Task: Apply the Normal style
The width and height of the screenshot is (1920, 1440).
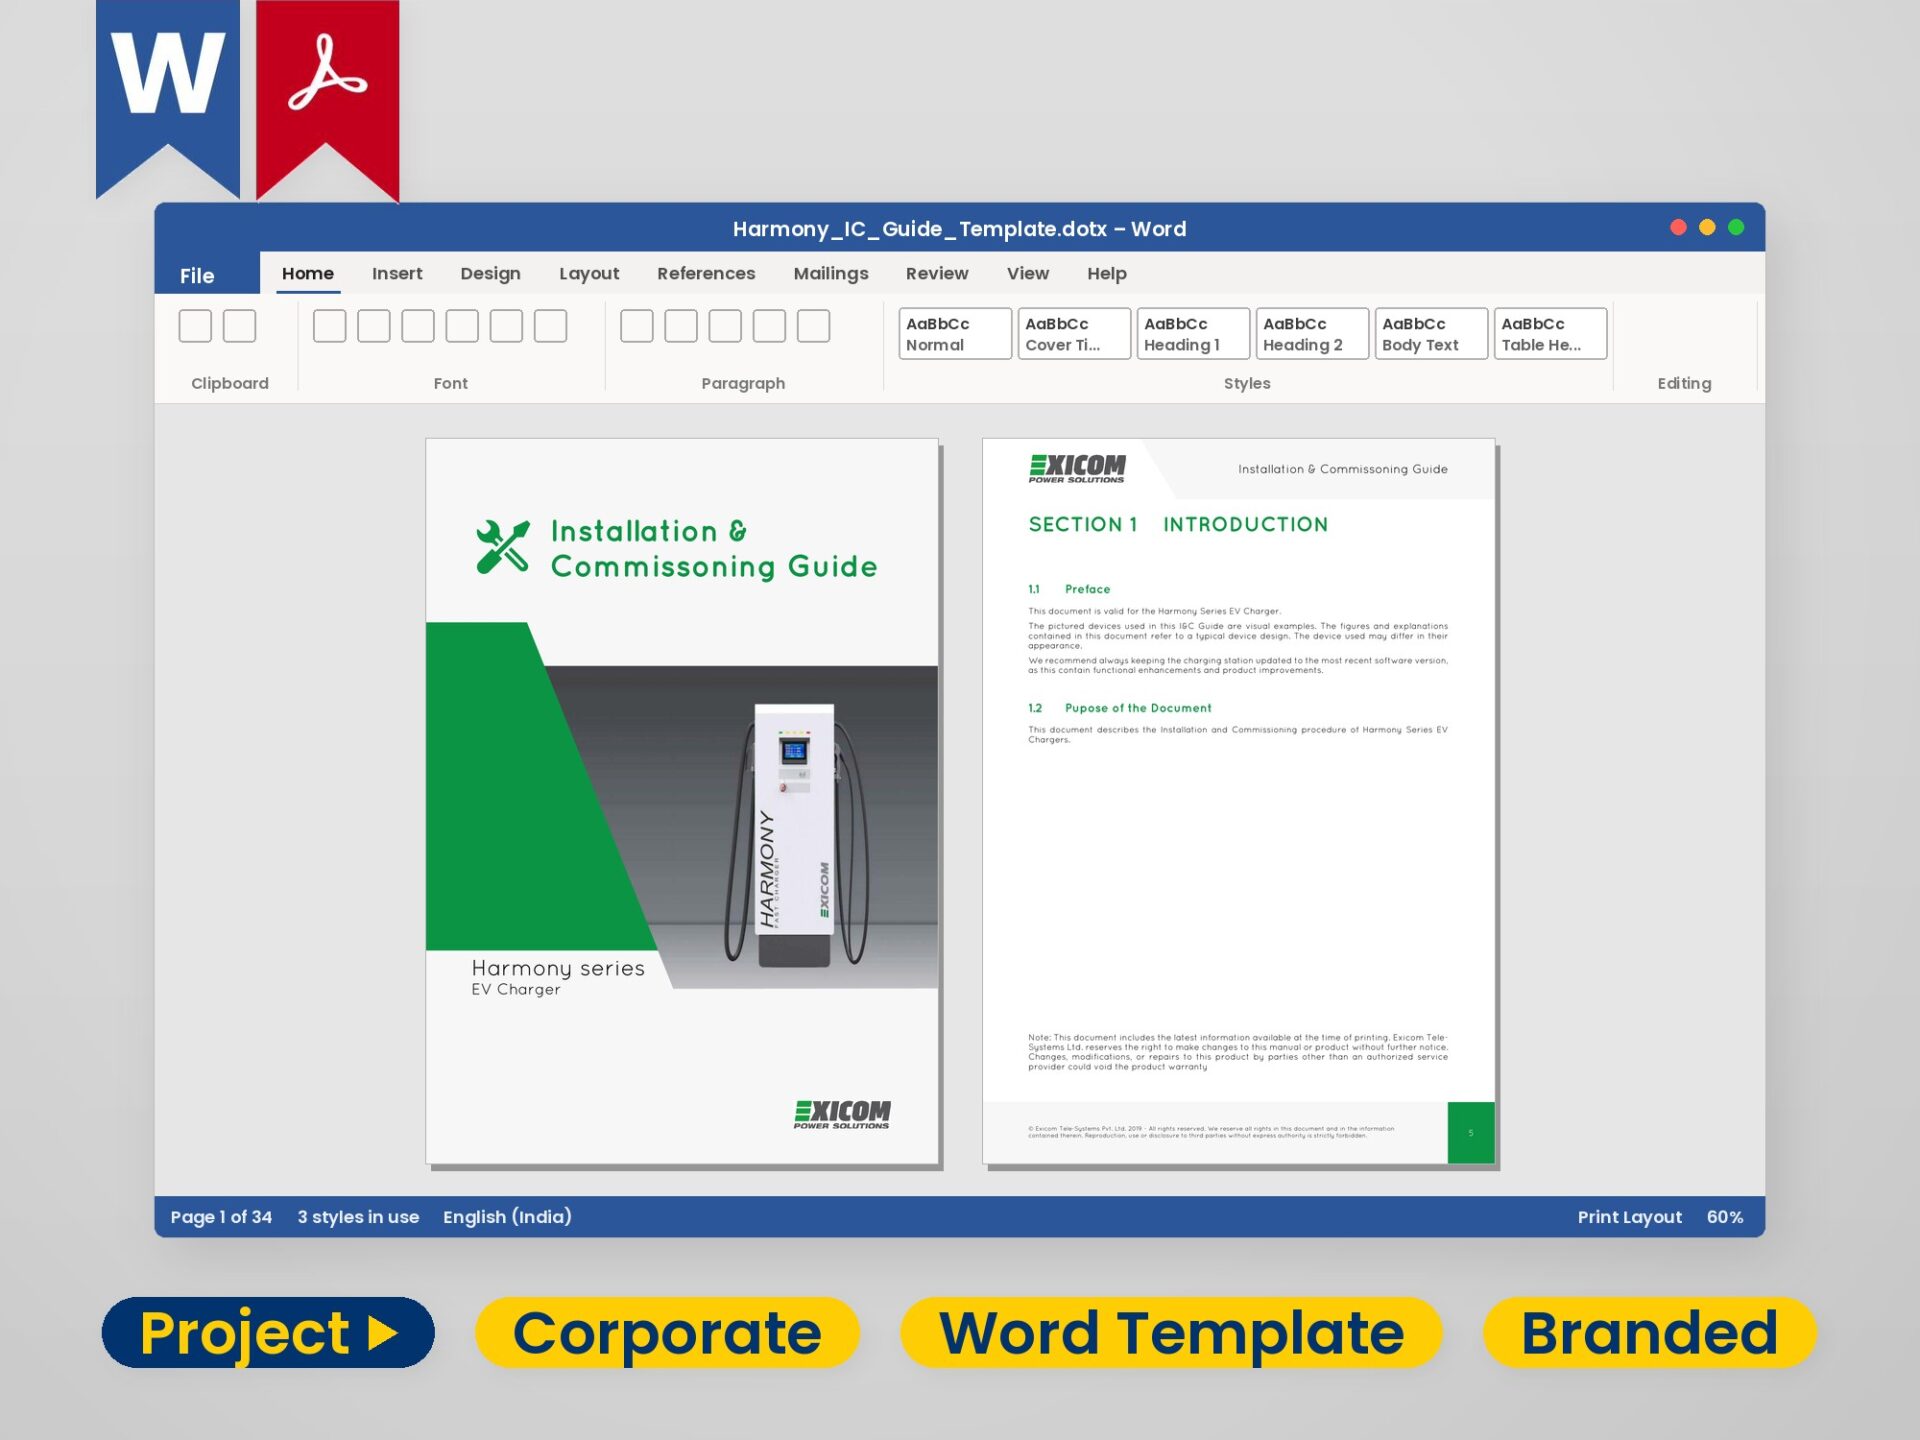Action: click(955, 333)
